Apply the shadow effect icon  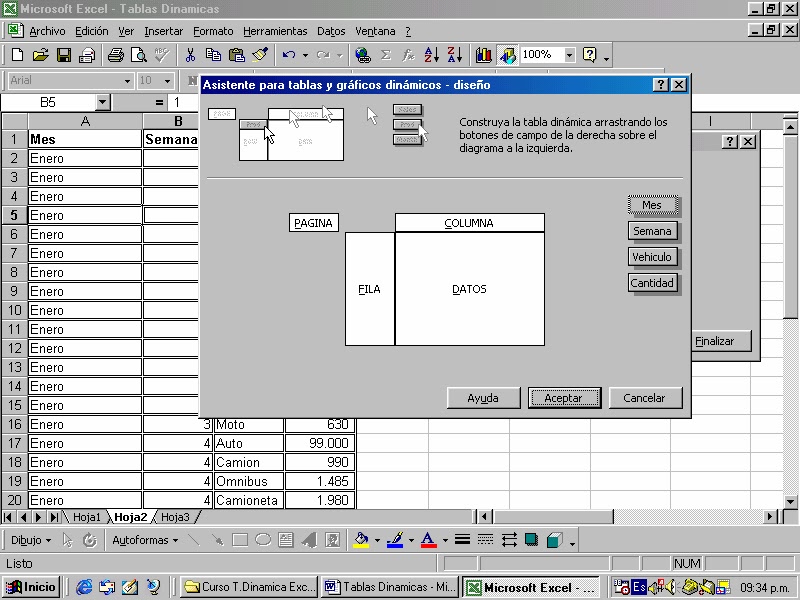pos(532,540)
